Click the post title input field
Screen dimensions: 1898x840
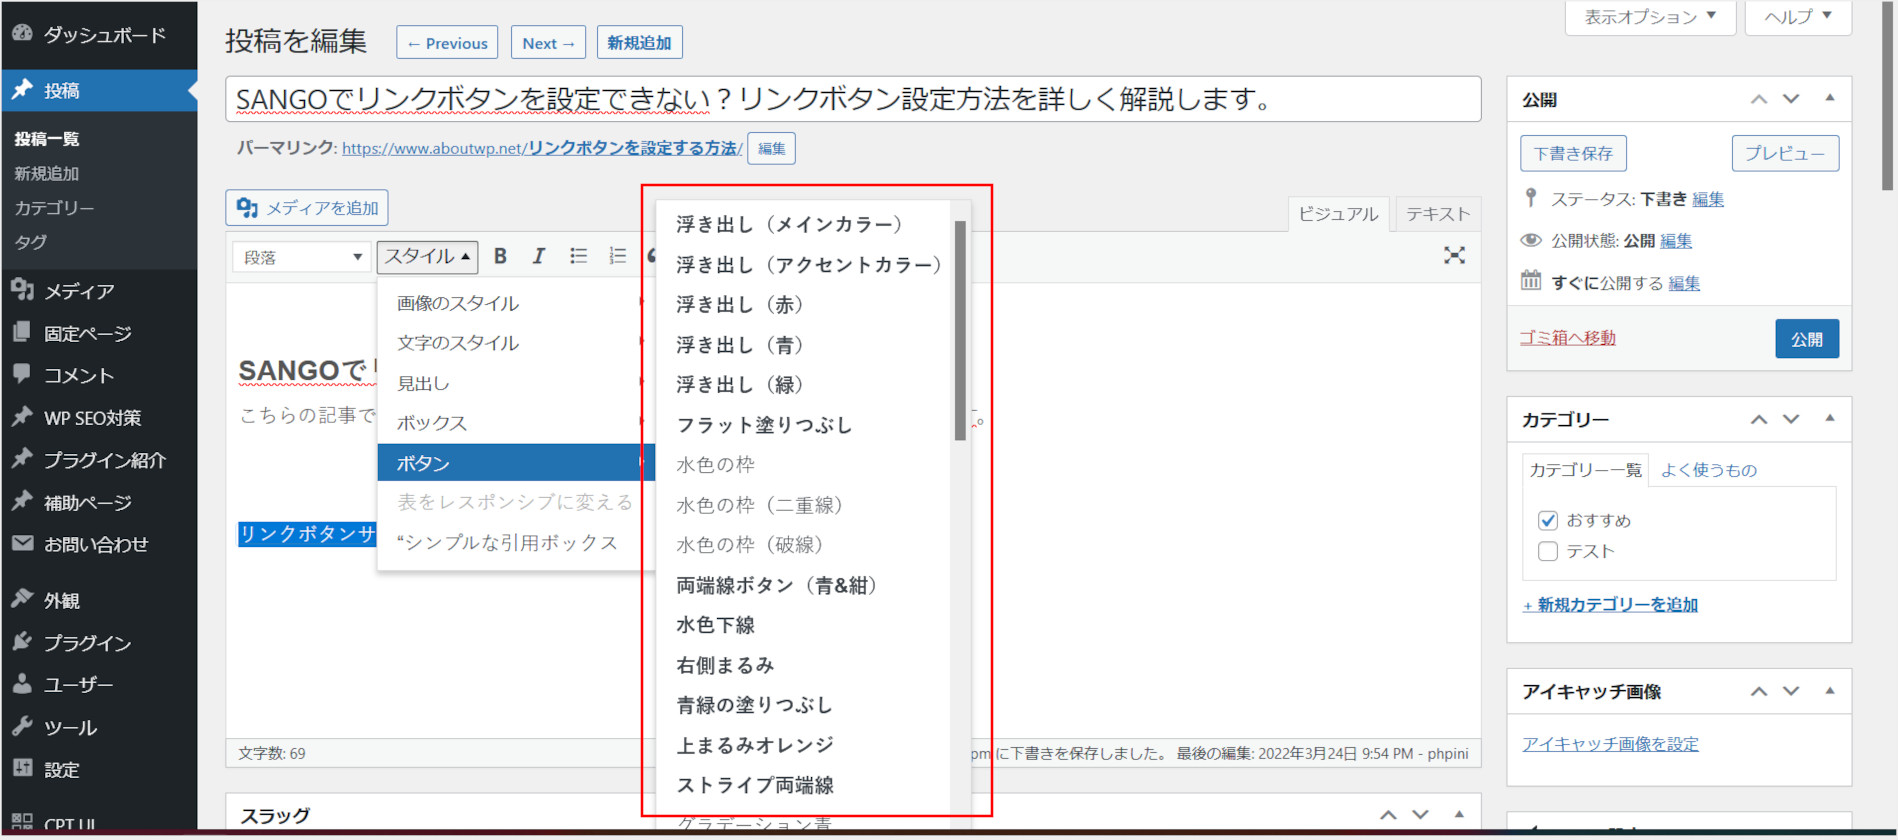(852, 99)
